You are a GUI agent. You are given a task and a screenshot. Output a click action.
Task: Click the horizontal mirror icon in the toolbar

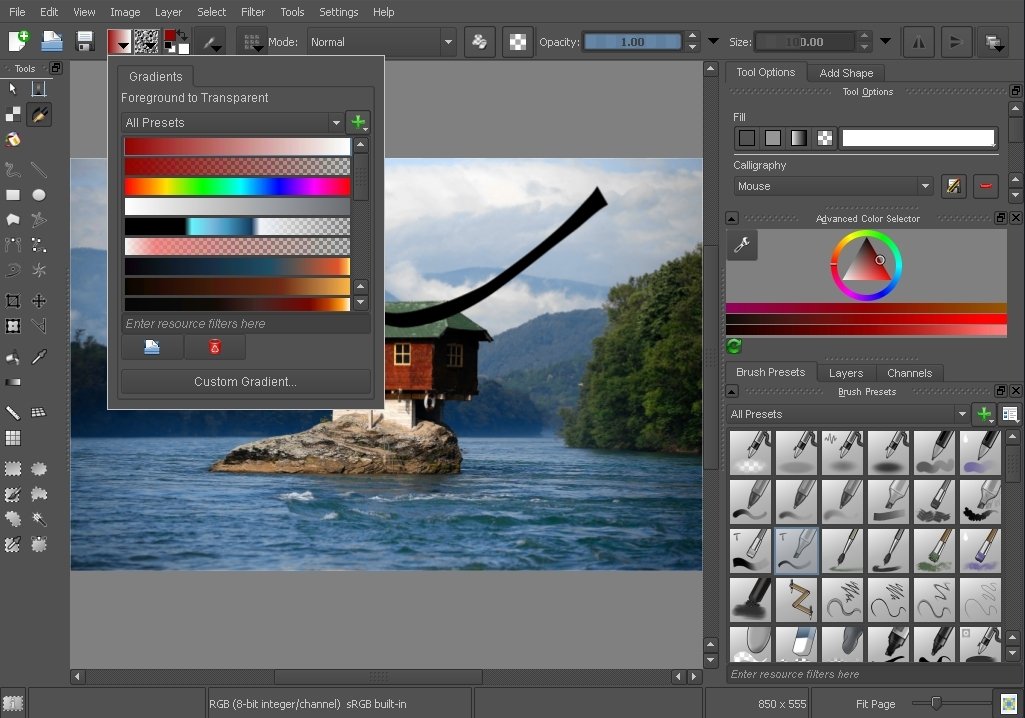coord(917,41)
